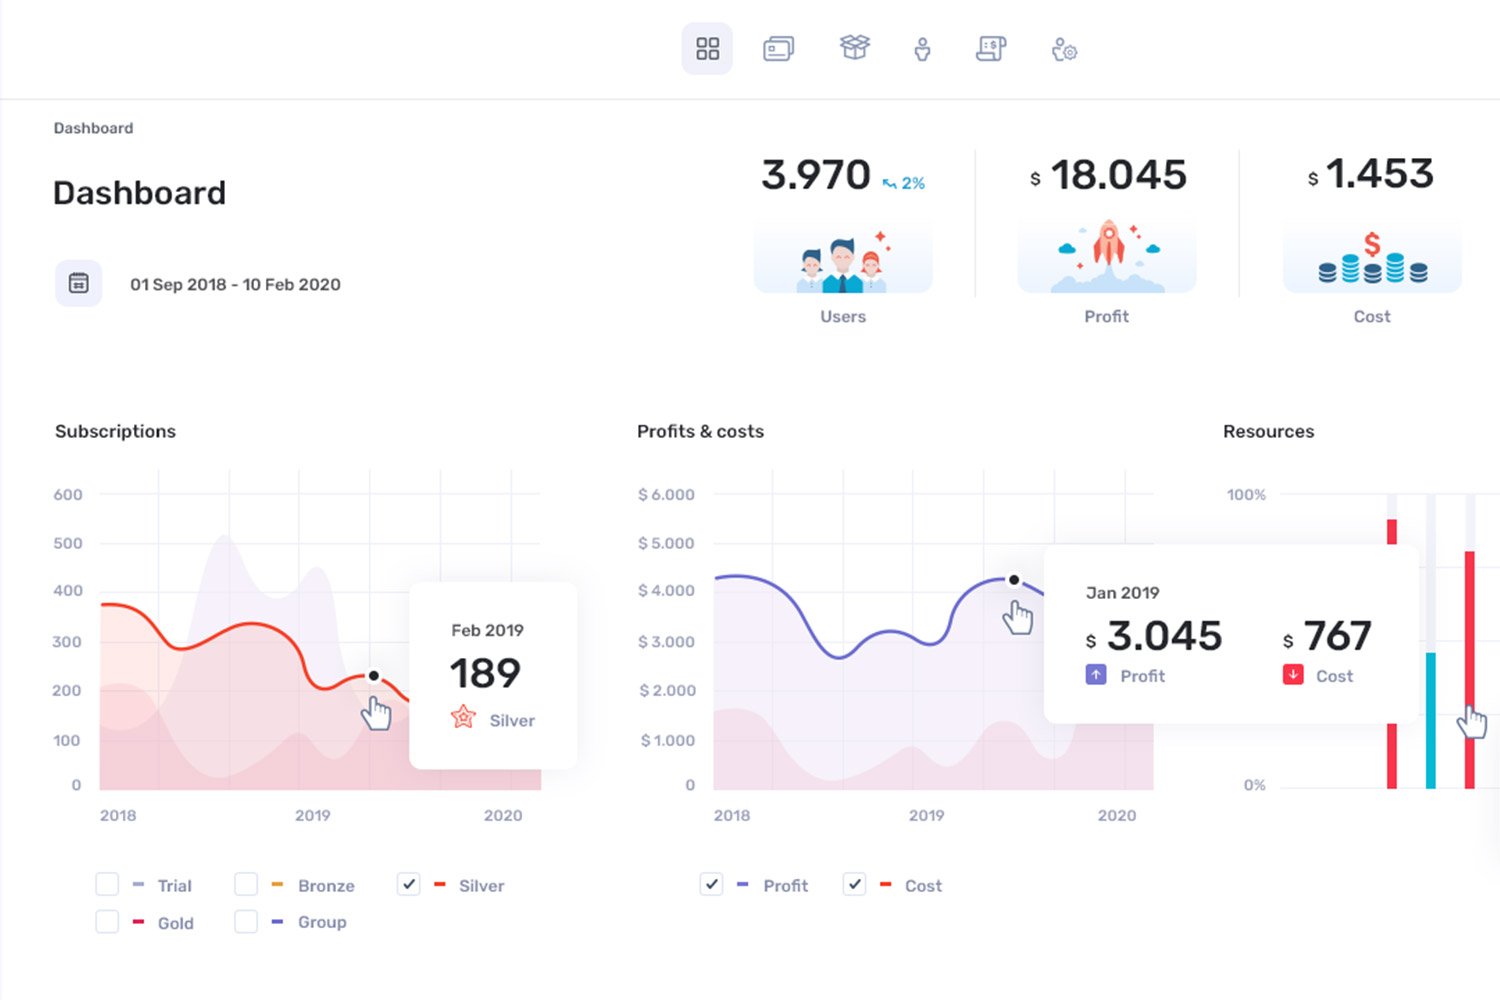Viewport: 1500px width, 1000px height.
Task: Click the calendar date picker icon
Action: [79, 284]
